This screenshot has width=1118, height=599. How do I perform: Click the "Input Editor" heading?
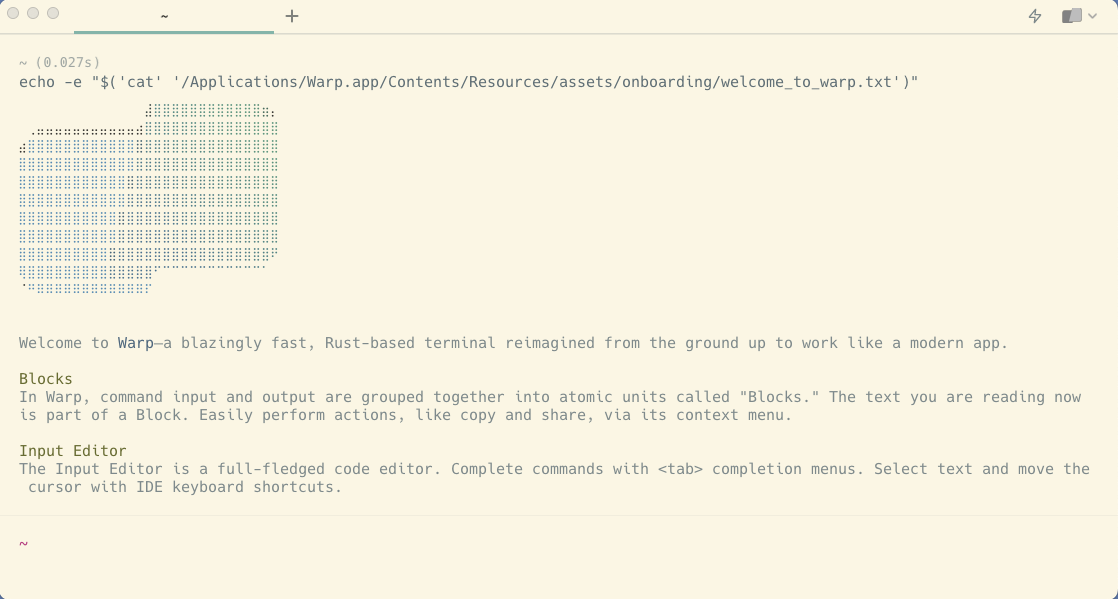(73, 451)
